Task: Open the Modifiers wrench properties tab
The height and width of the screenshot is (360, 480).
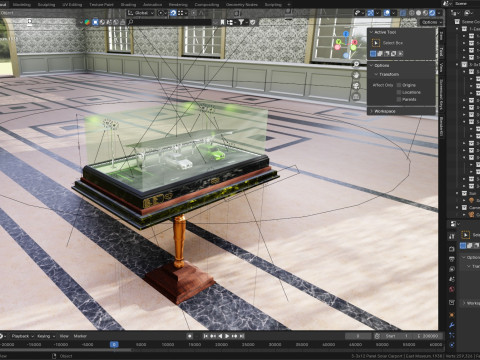Action: coord(452,325)
